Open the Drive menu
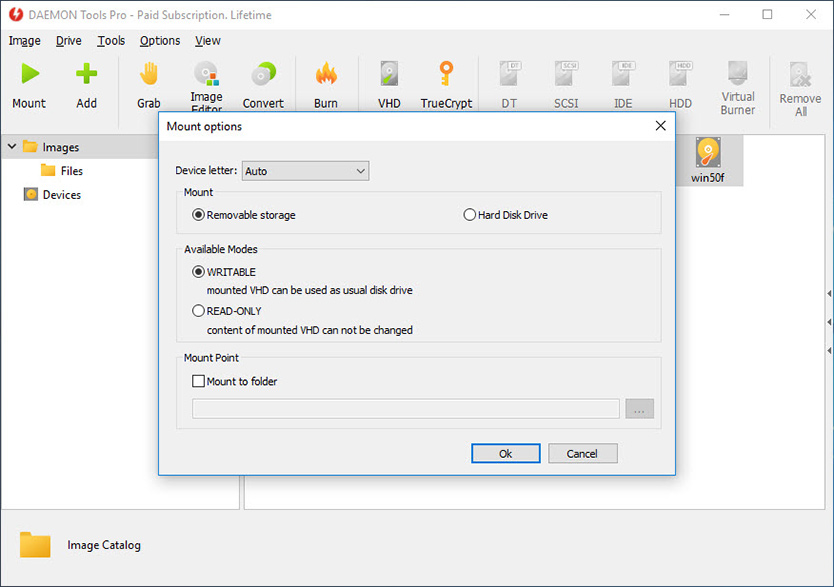The width and height of the screenshot is (834, 587). tap(69, 41)
